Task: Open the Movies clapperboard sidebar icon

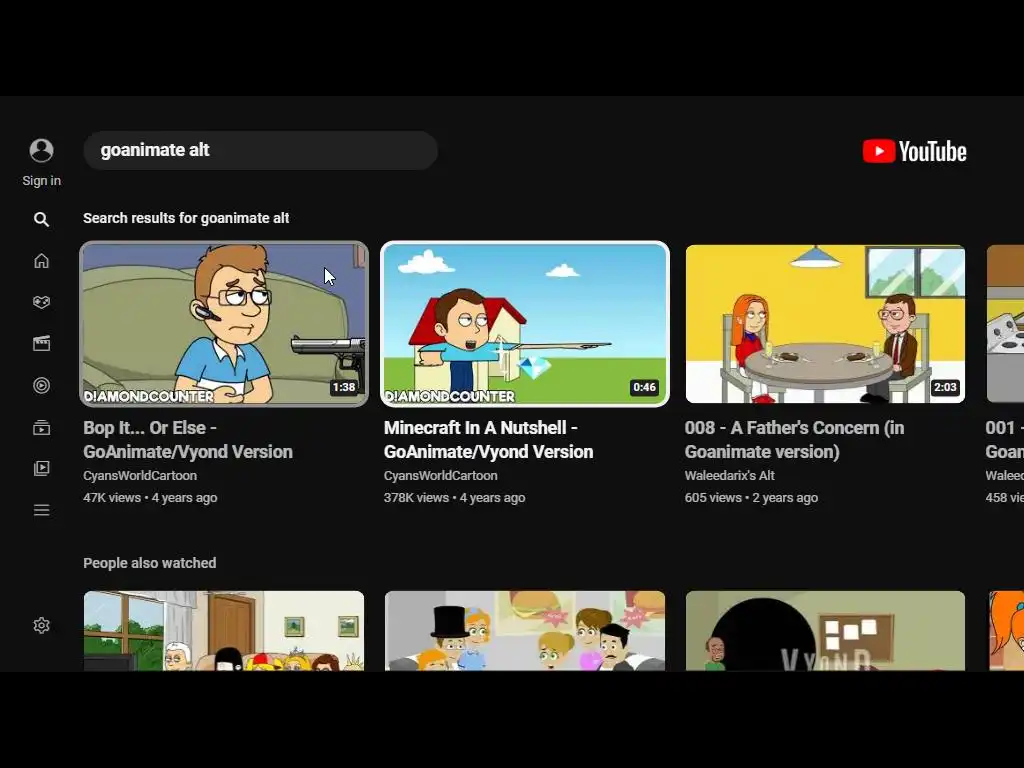Action: [x=41, y=344]
